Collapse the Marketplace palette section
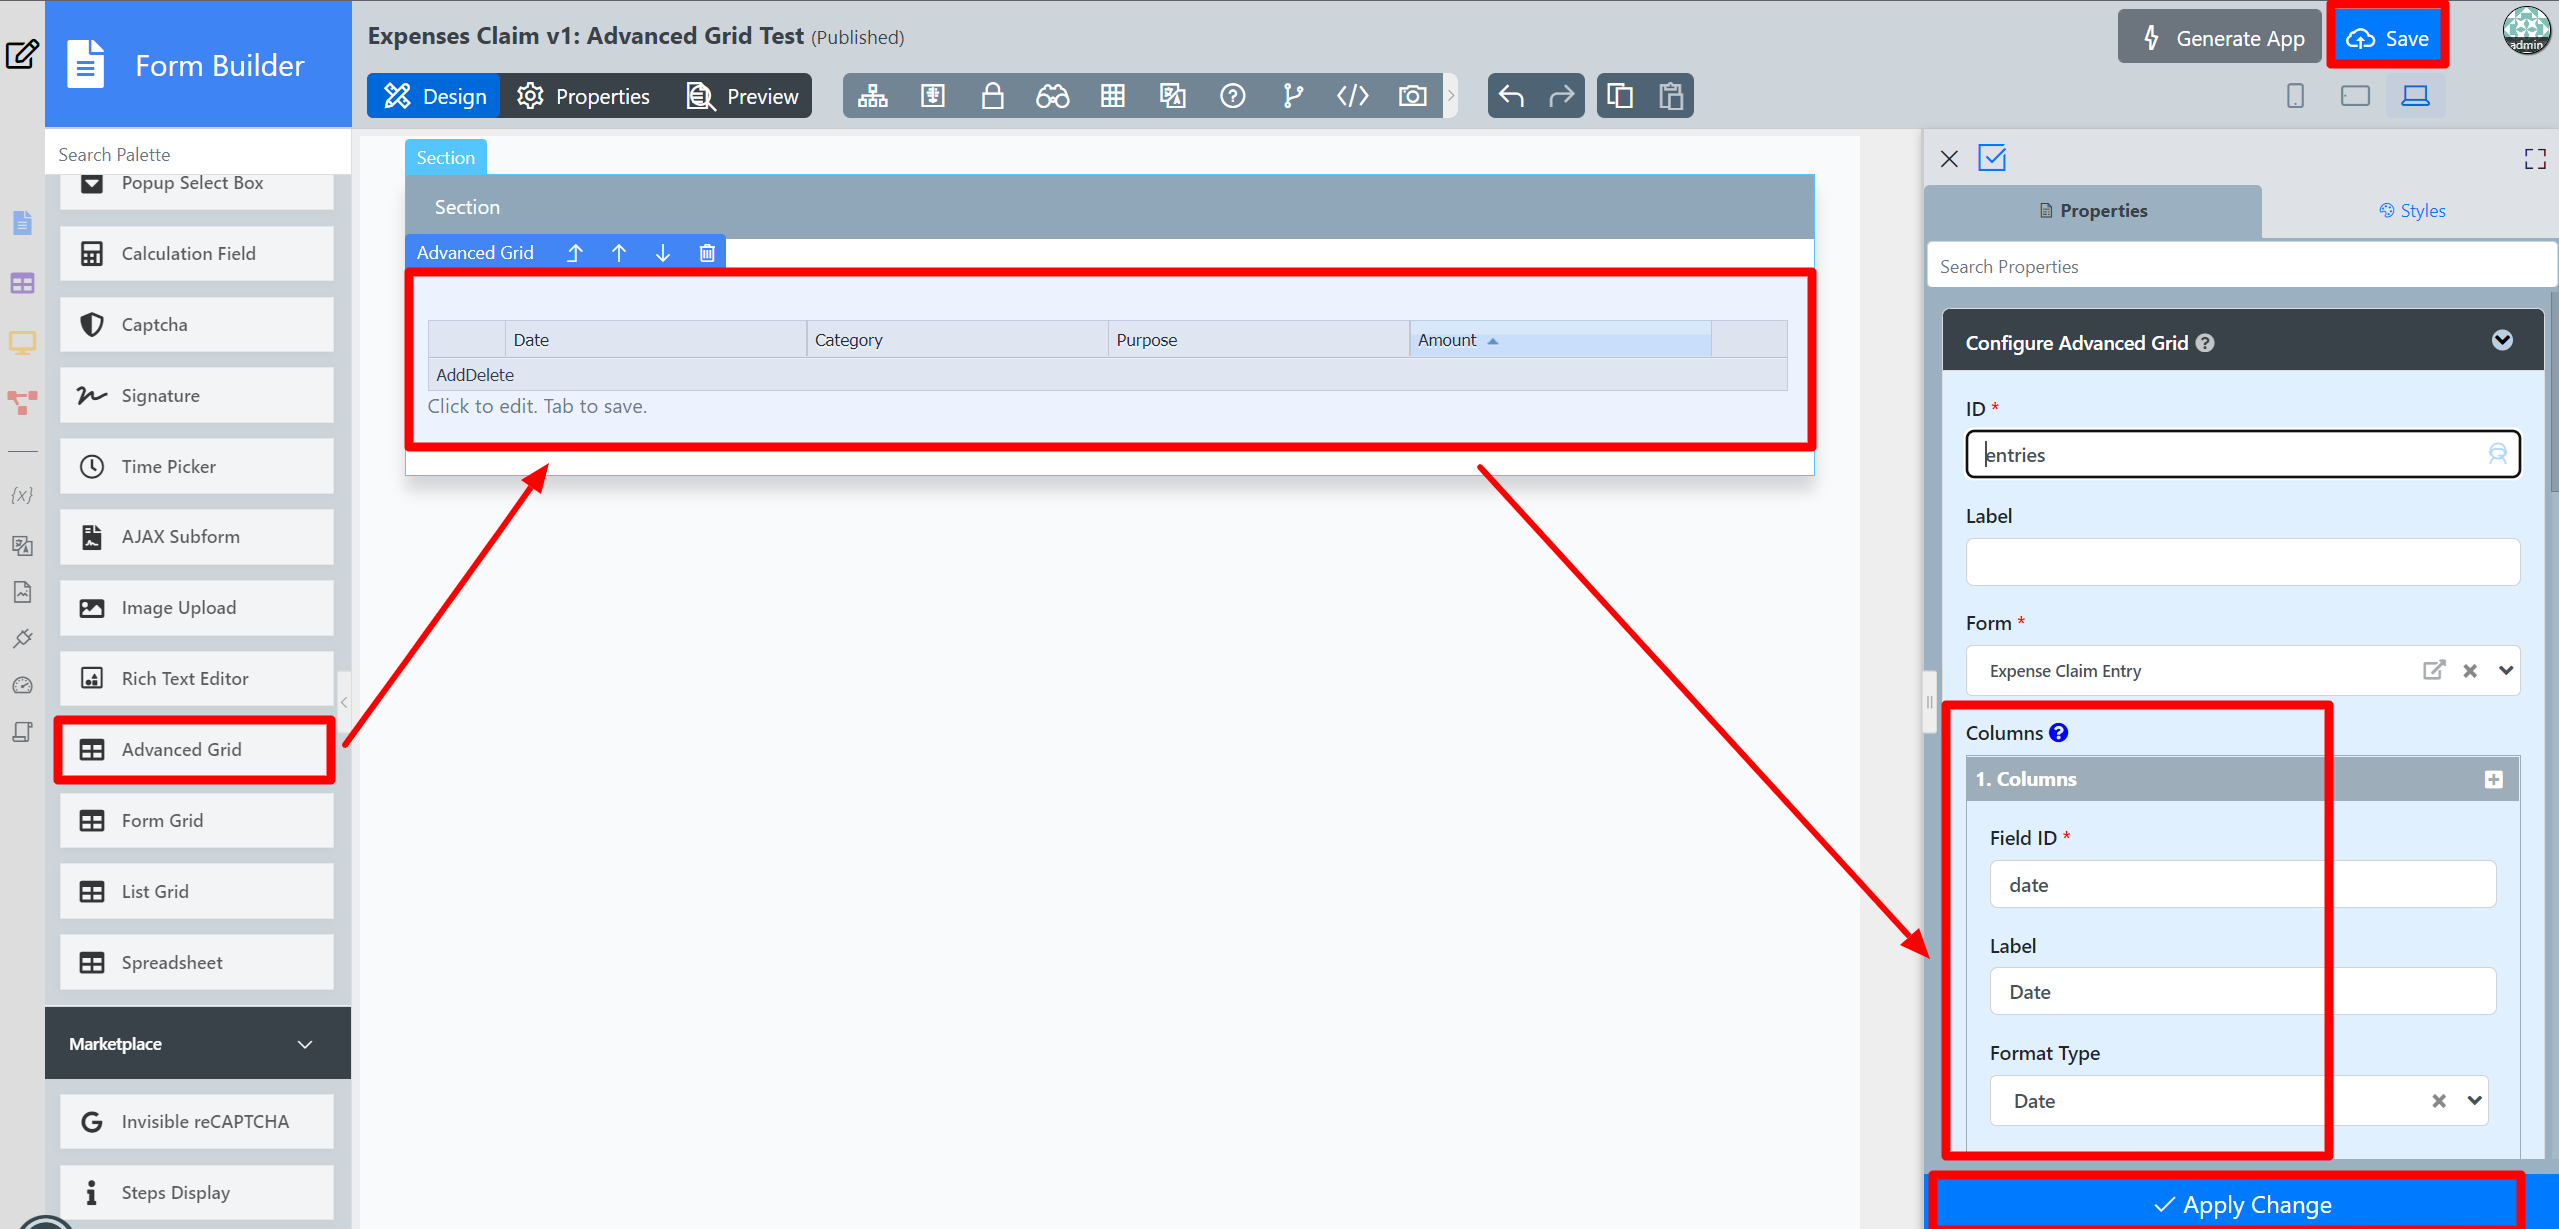This screenshot has height=1229, width=2559. tap(305, 1044)
